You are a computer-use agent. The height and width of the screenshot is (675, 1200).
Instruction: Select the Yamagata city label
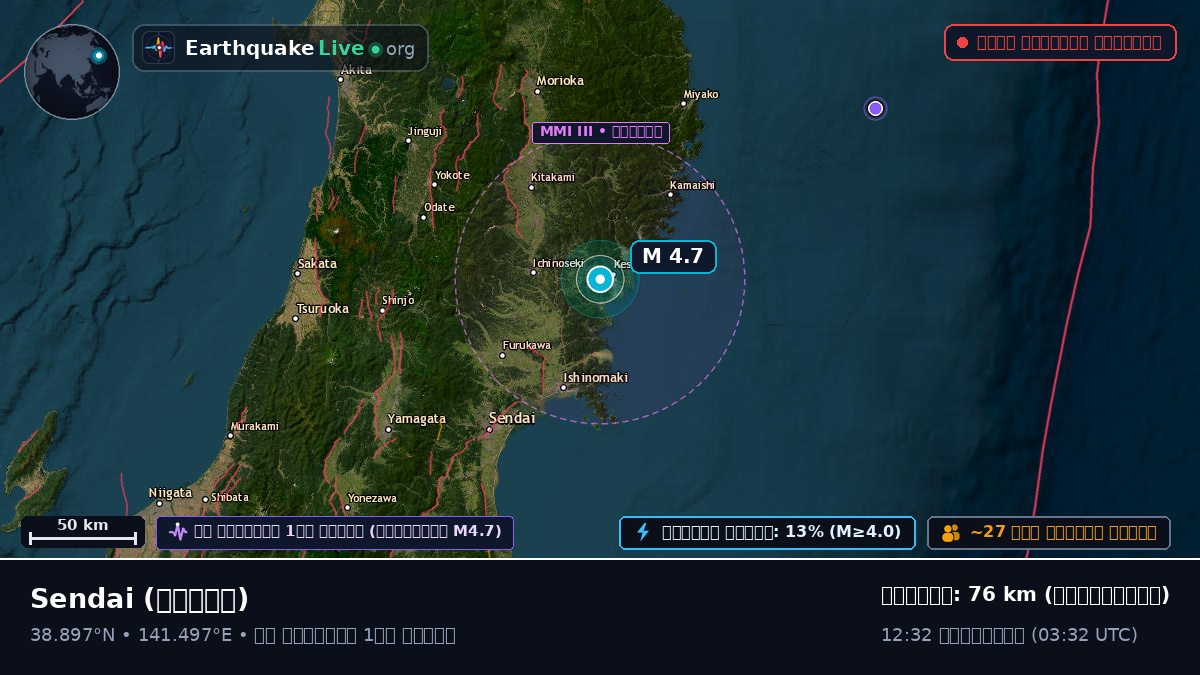(x=416, y=419)
